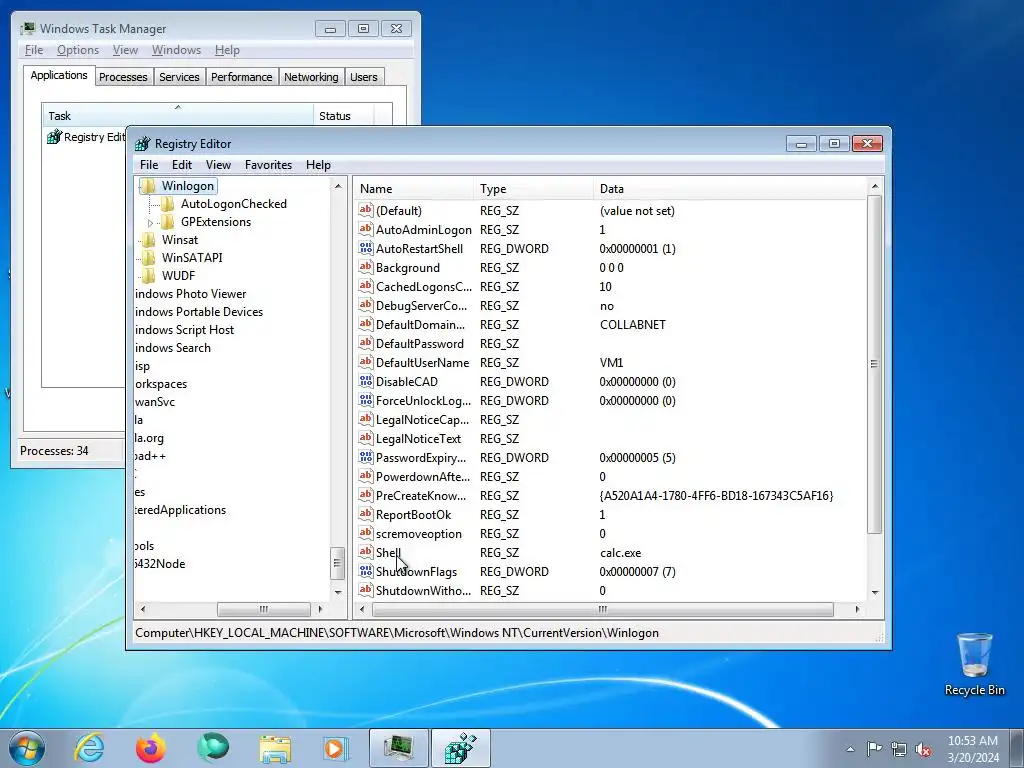Click the Winlogon folder icon in tree
Image resolution: width=1024 pixels, height=768 pixels.
pos(149,186)
